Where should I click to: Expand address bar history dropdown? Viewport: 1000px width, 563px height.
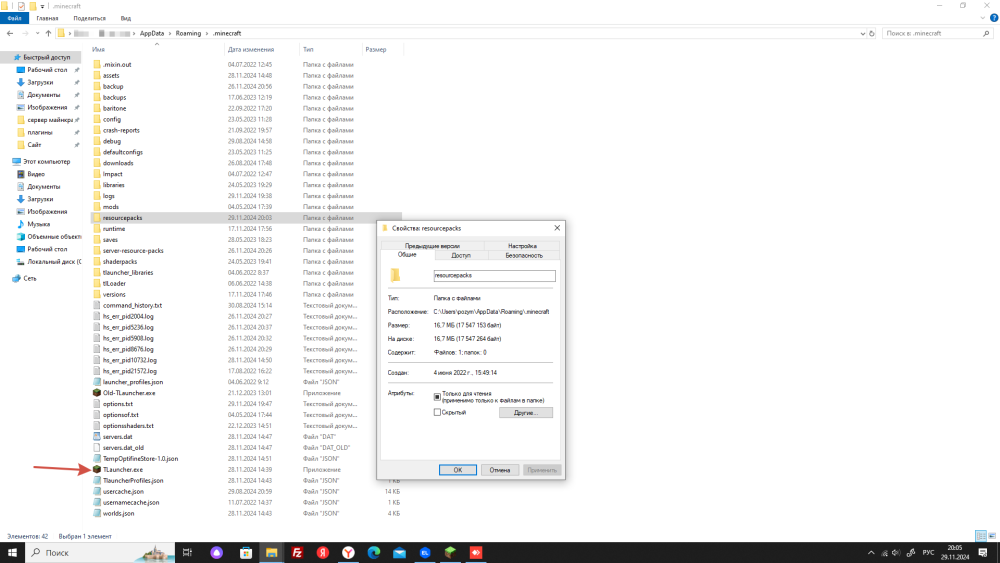click(862, 33)
